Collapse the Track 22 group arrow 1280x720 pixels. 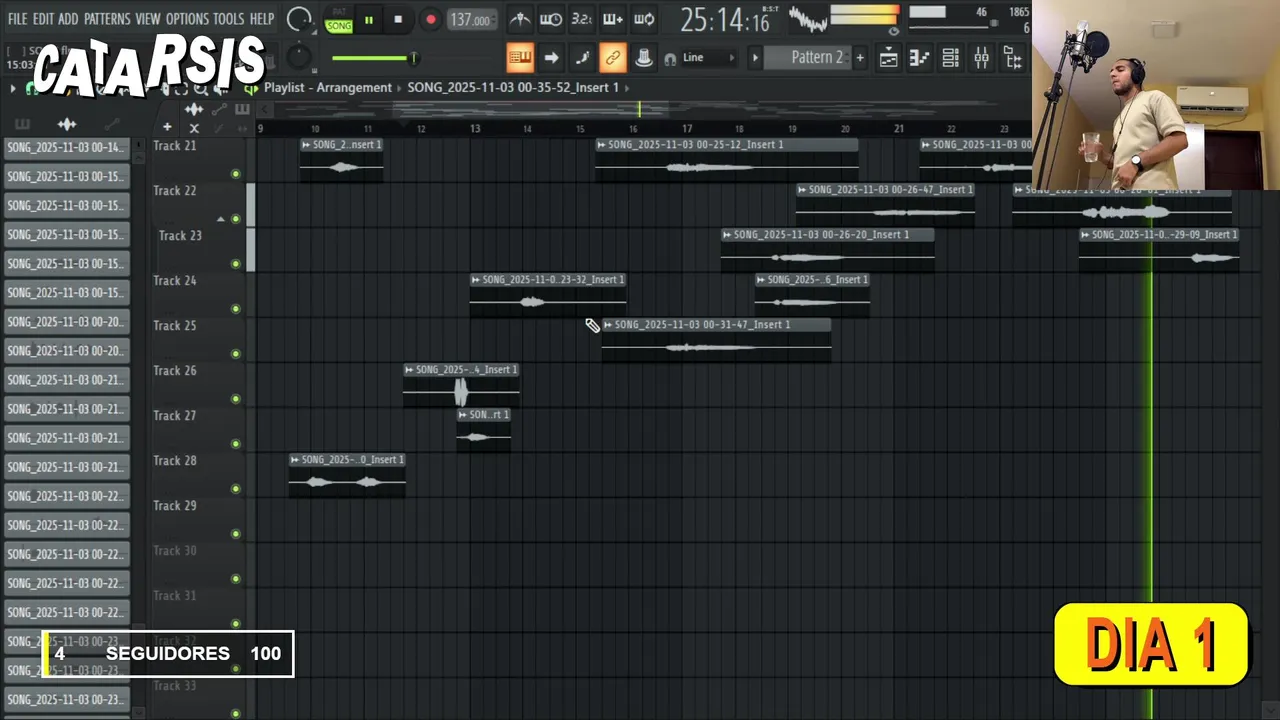pos(221,218)
